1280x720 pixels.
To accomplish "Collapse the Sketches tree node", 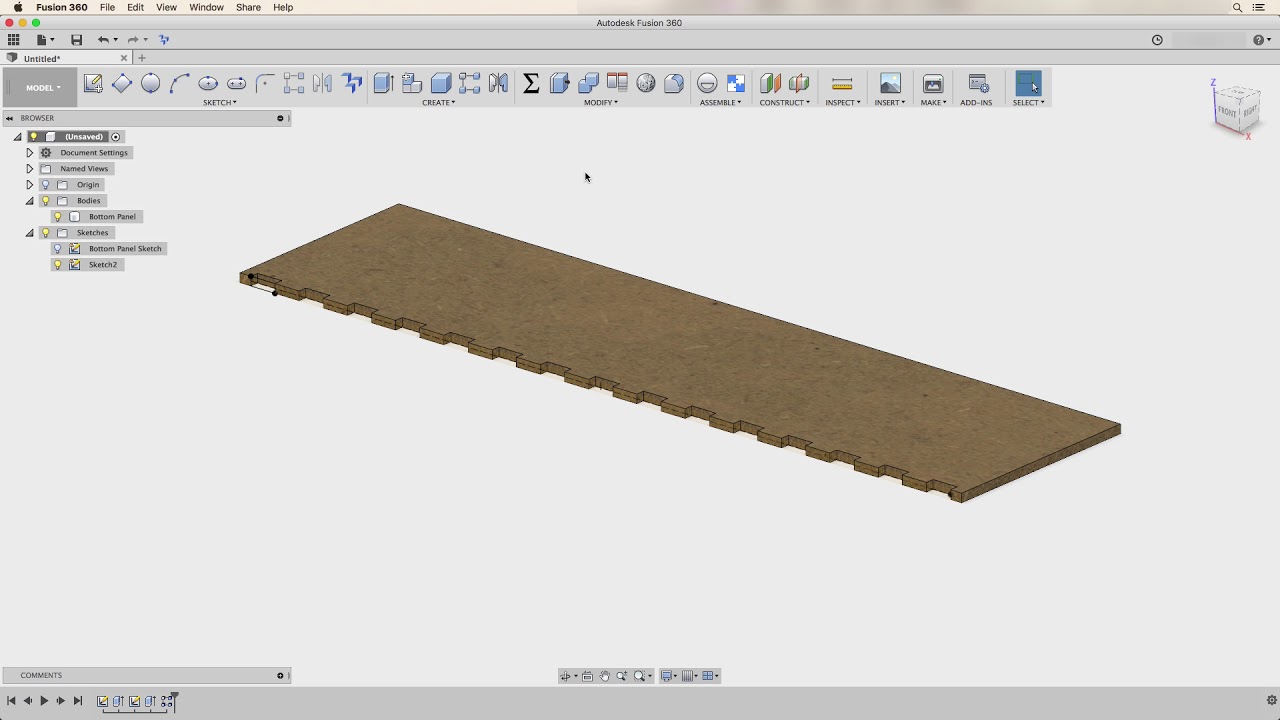I will point(30,233).
